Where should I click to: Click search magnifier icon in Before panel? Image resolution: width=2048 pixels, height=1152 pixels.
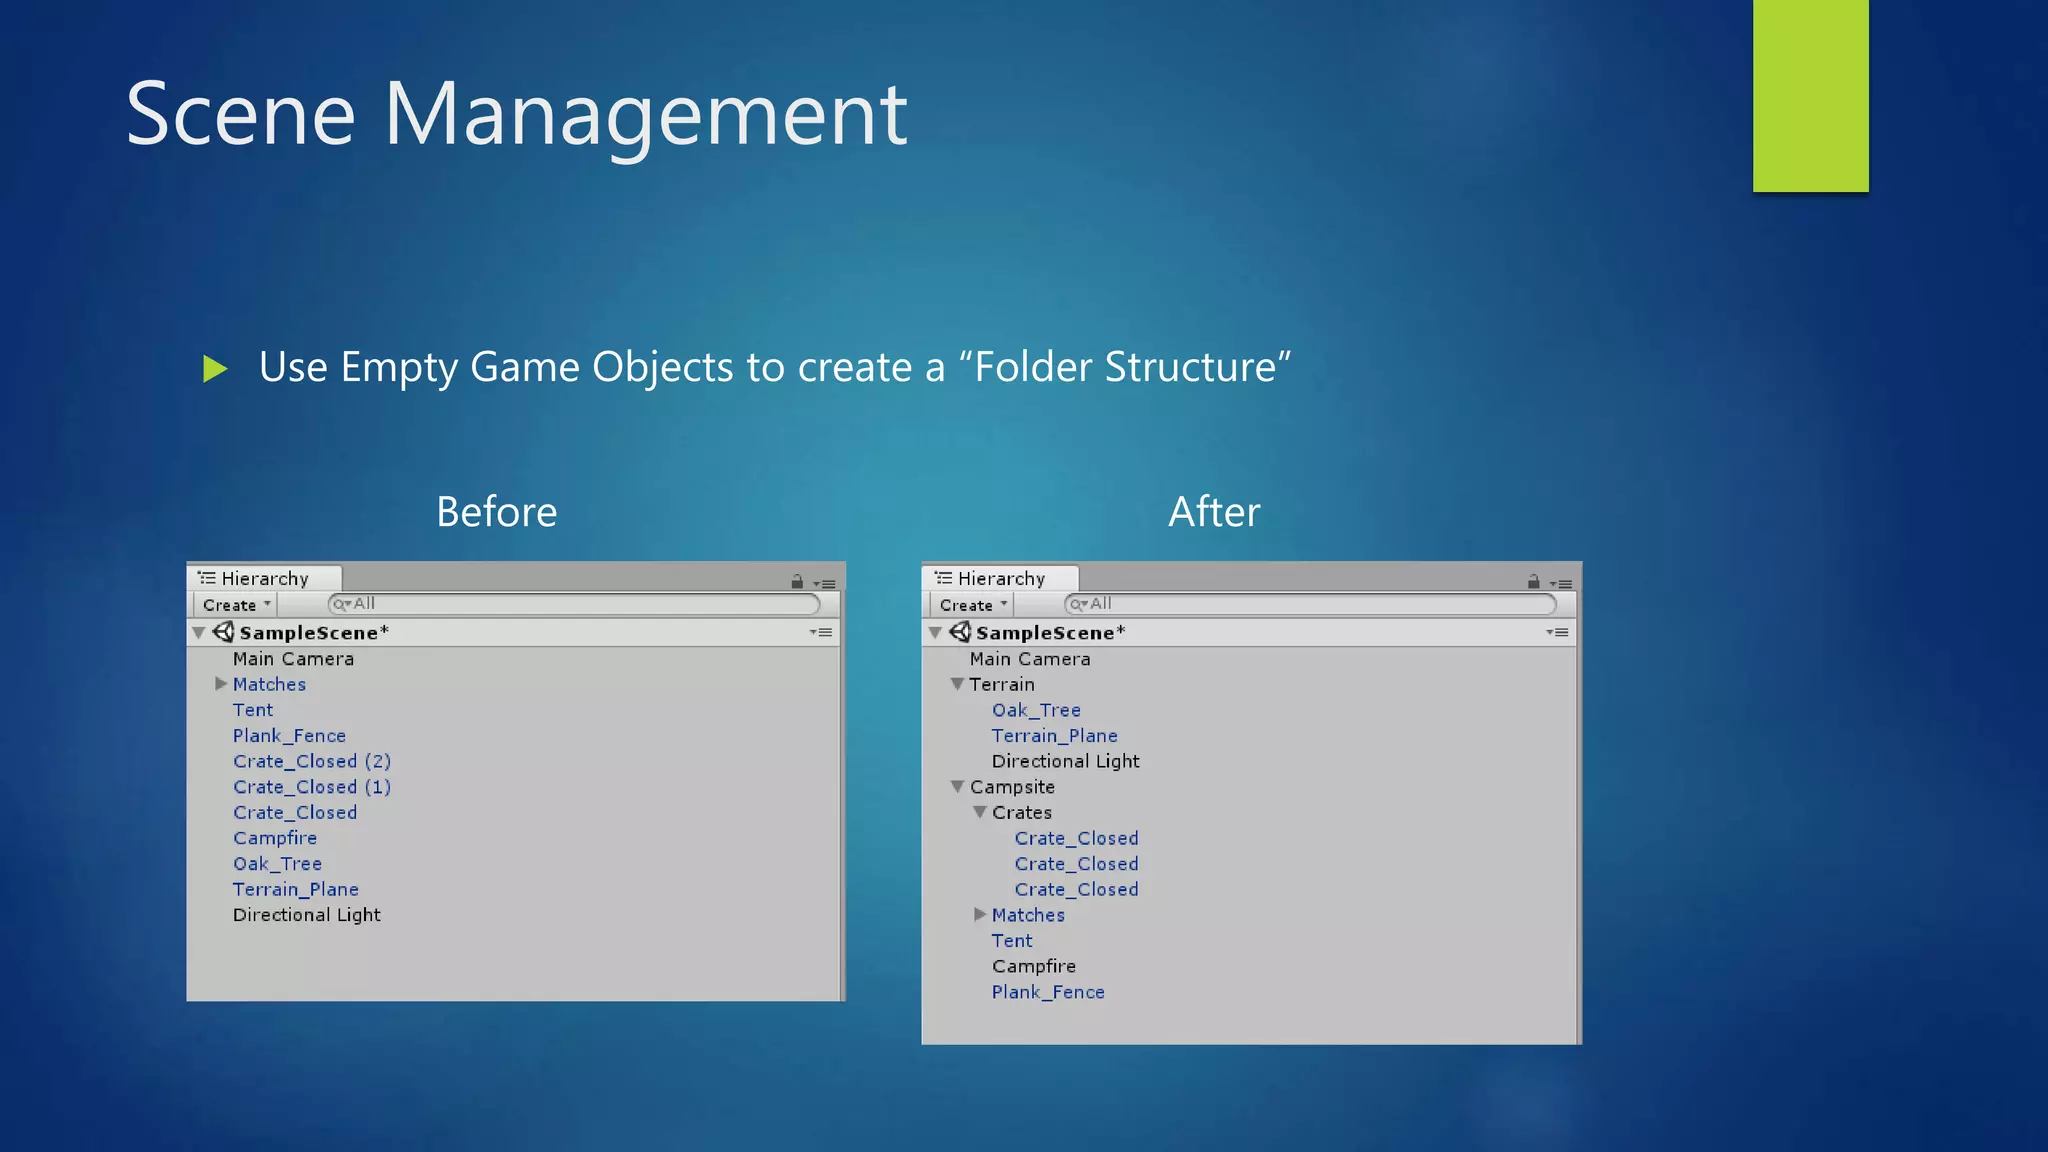tap(341, 604)
